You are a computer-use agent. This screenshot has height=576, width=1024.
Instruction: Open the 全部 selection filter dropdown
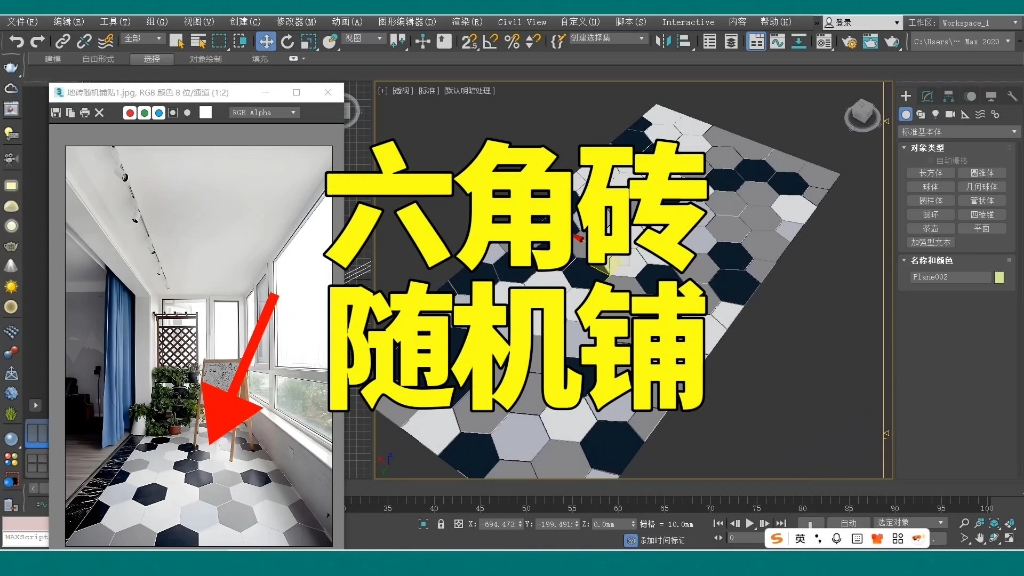(142, 39)
